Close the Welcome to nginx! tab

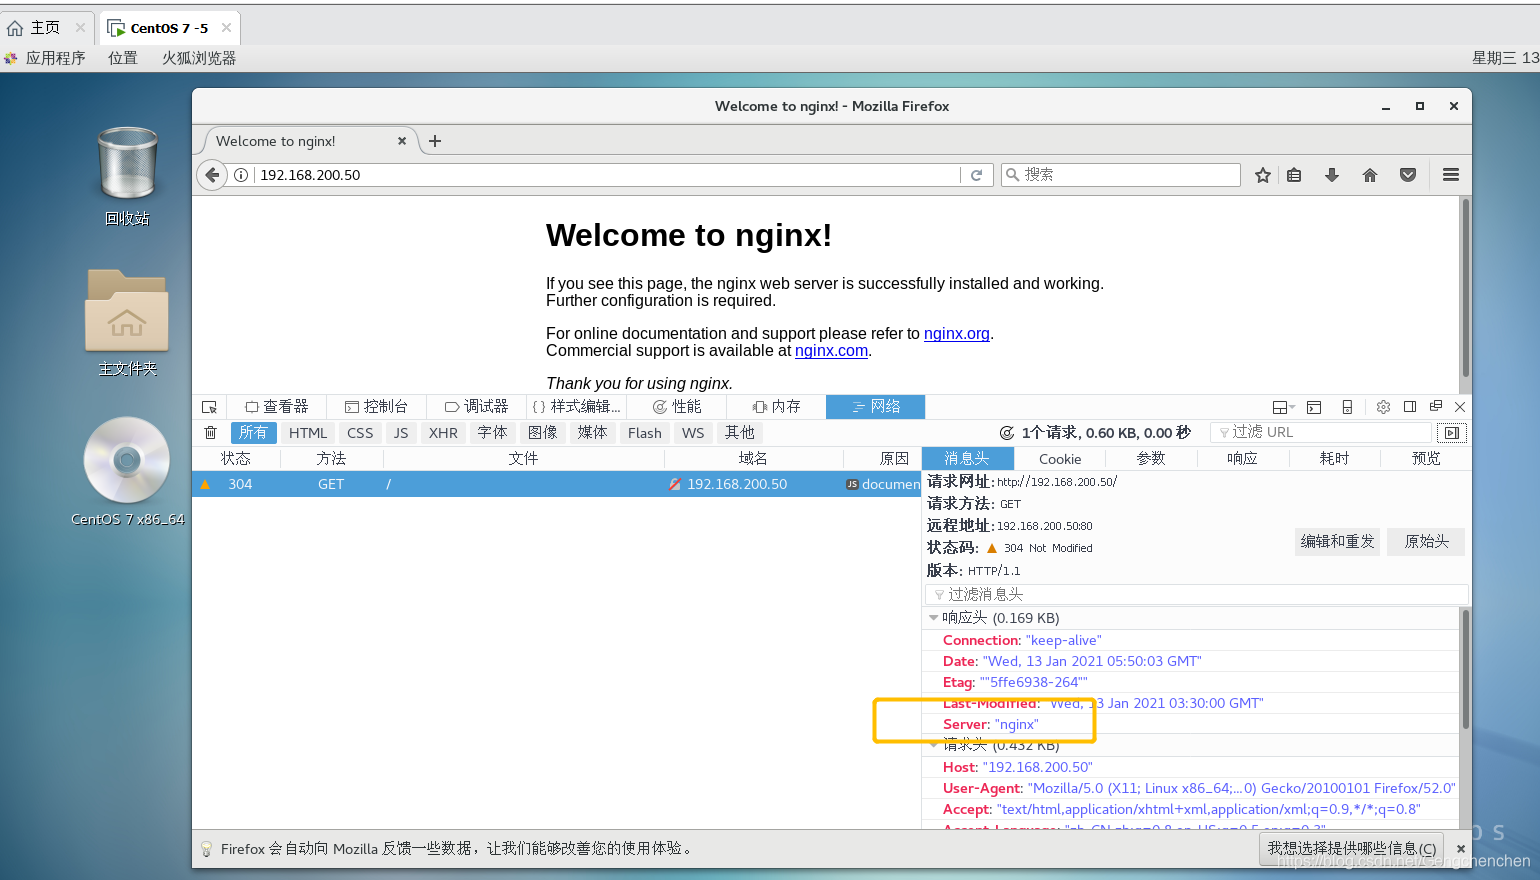click(402, 141)
